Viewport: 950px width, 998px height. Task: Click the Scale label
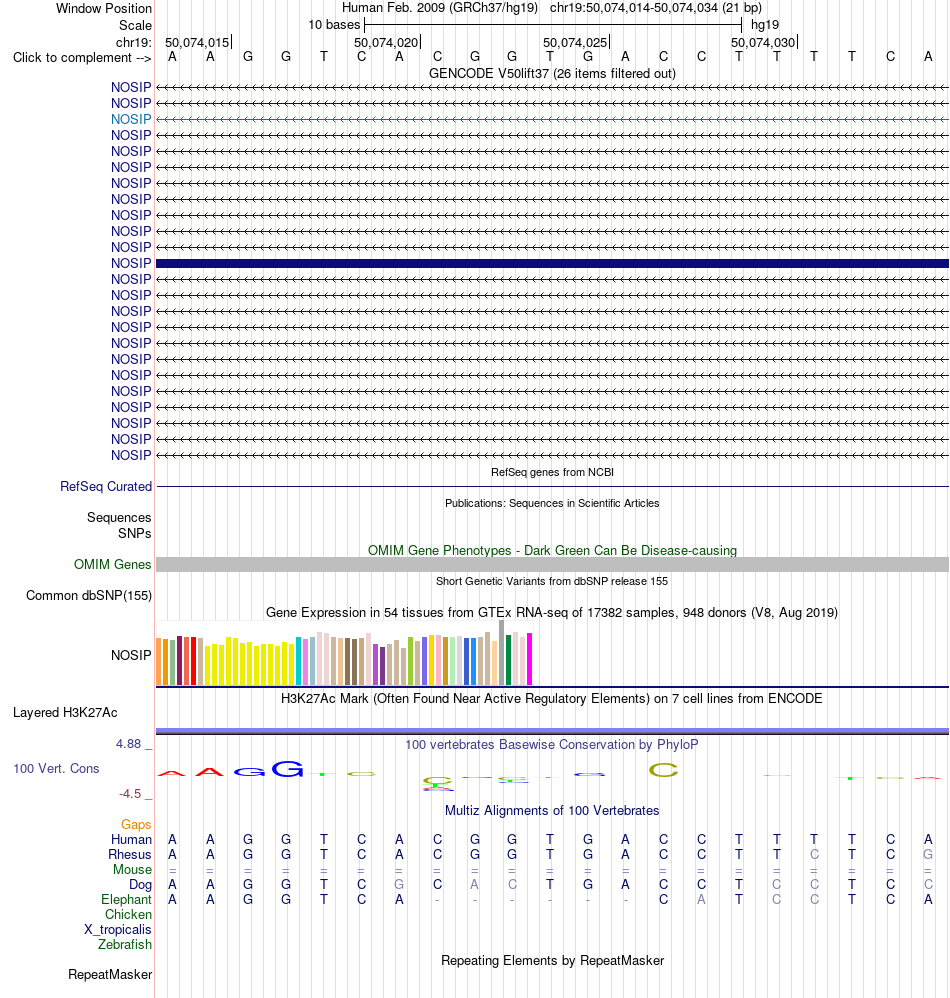click(136, 25)
